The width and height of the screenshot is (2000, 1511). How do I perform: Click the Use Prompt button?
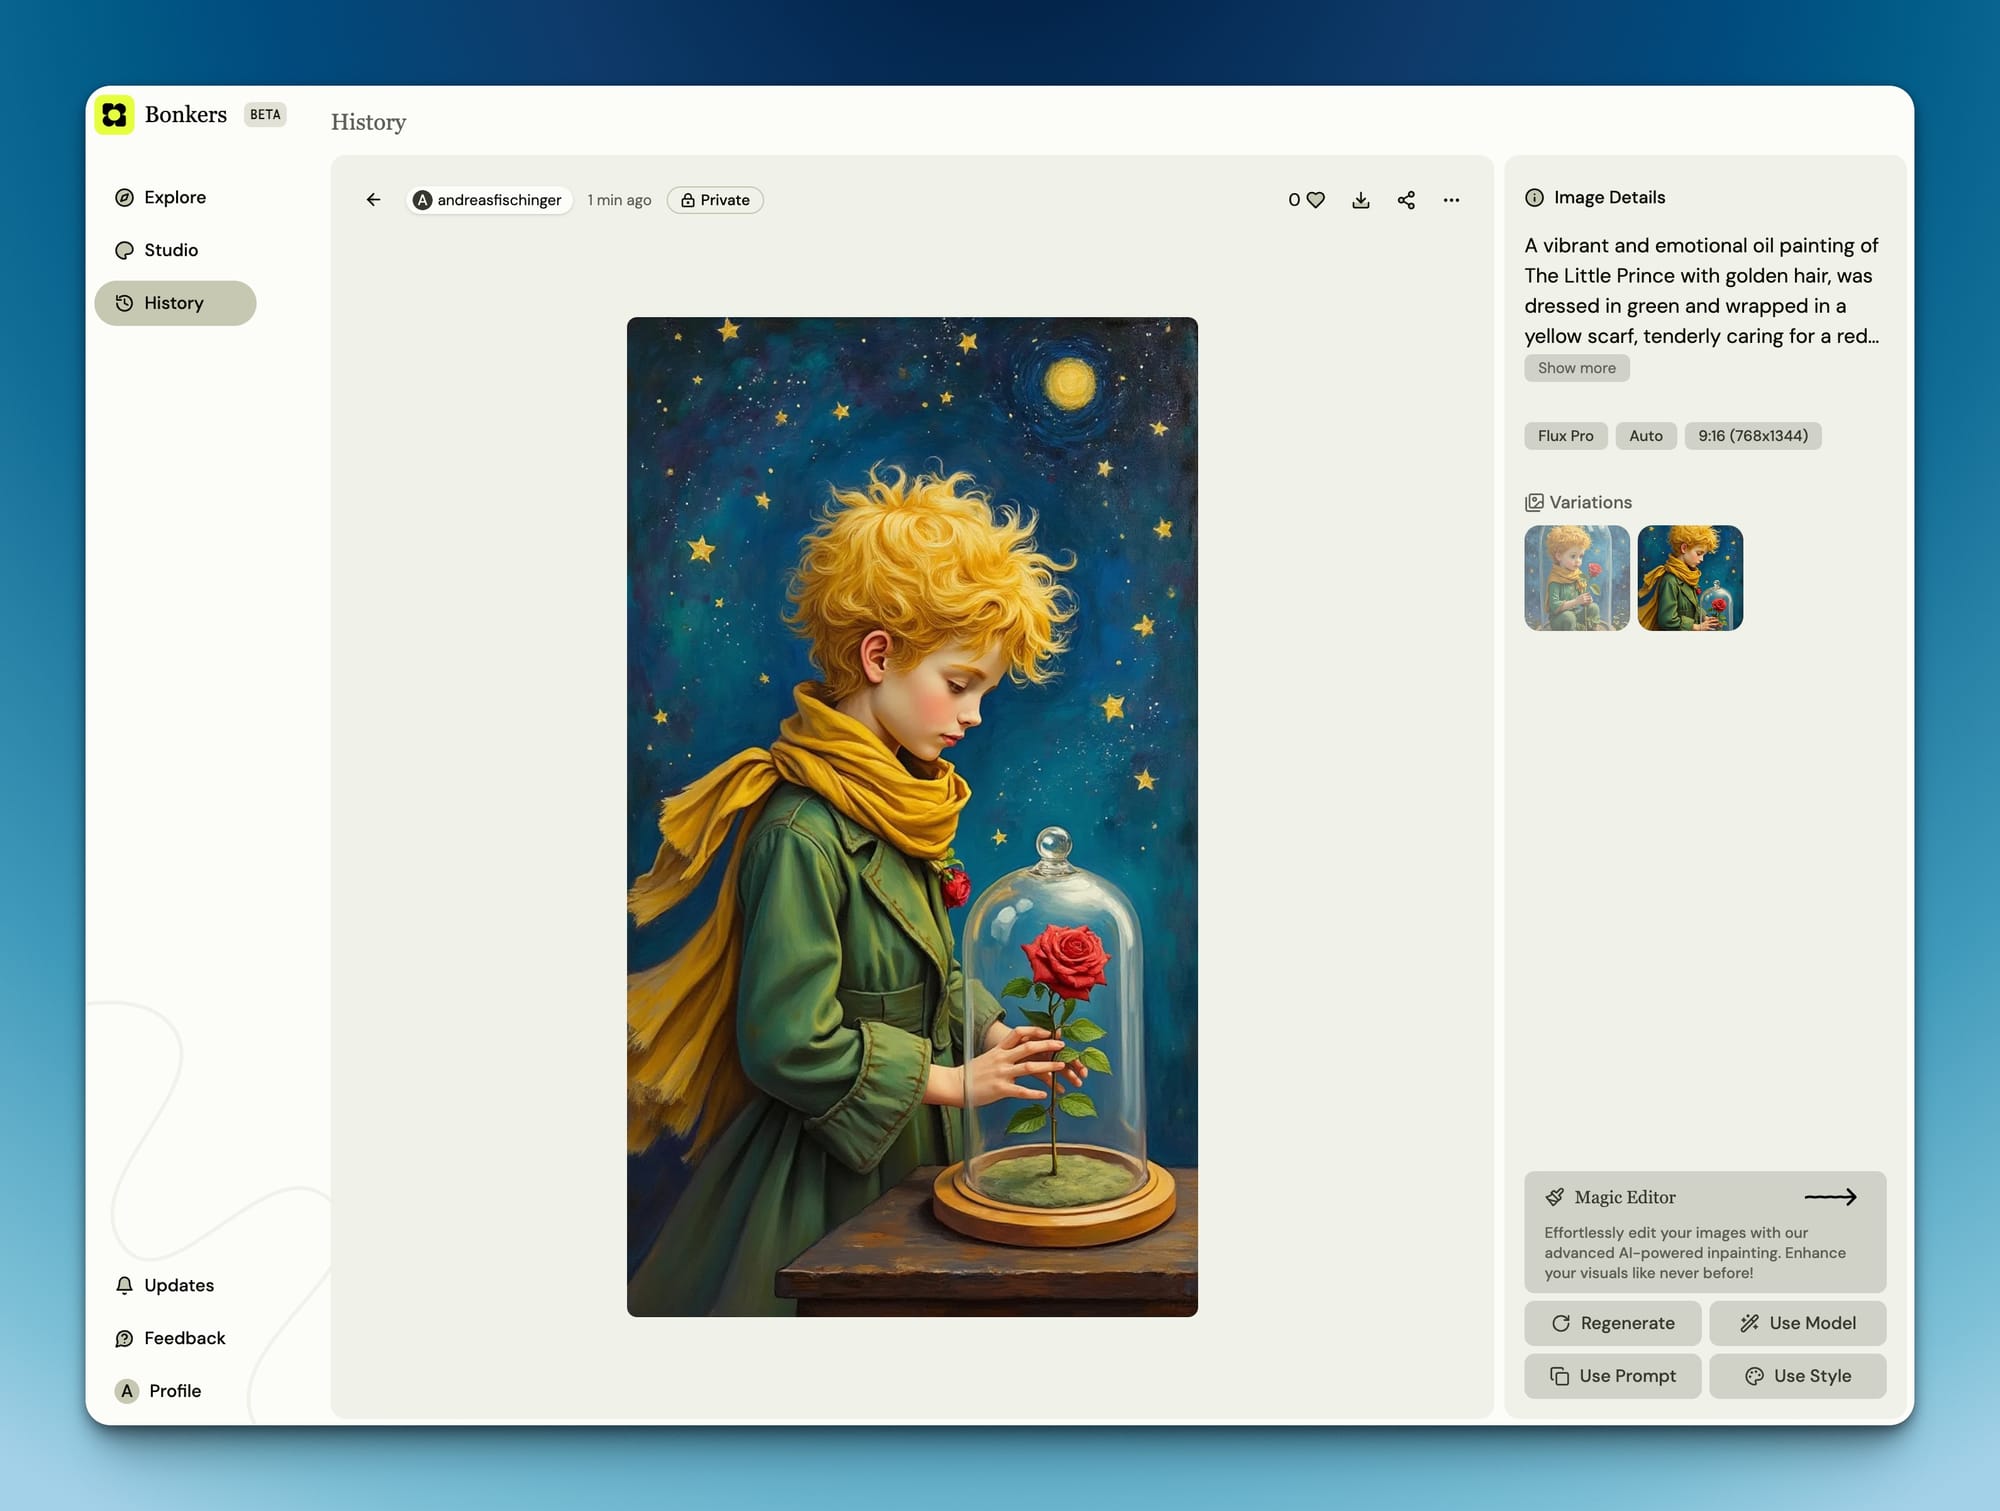1612,1376
